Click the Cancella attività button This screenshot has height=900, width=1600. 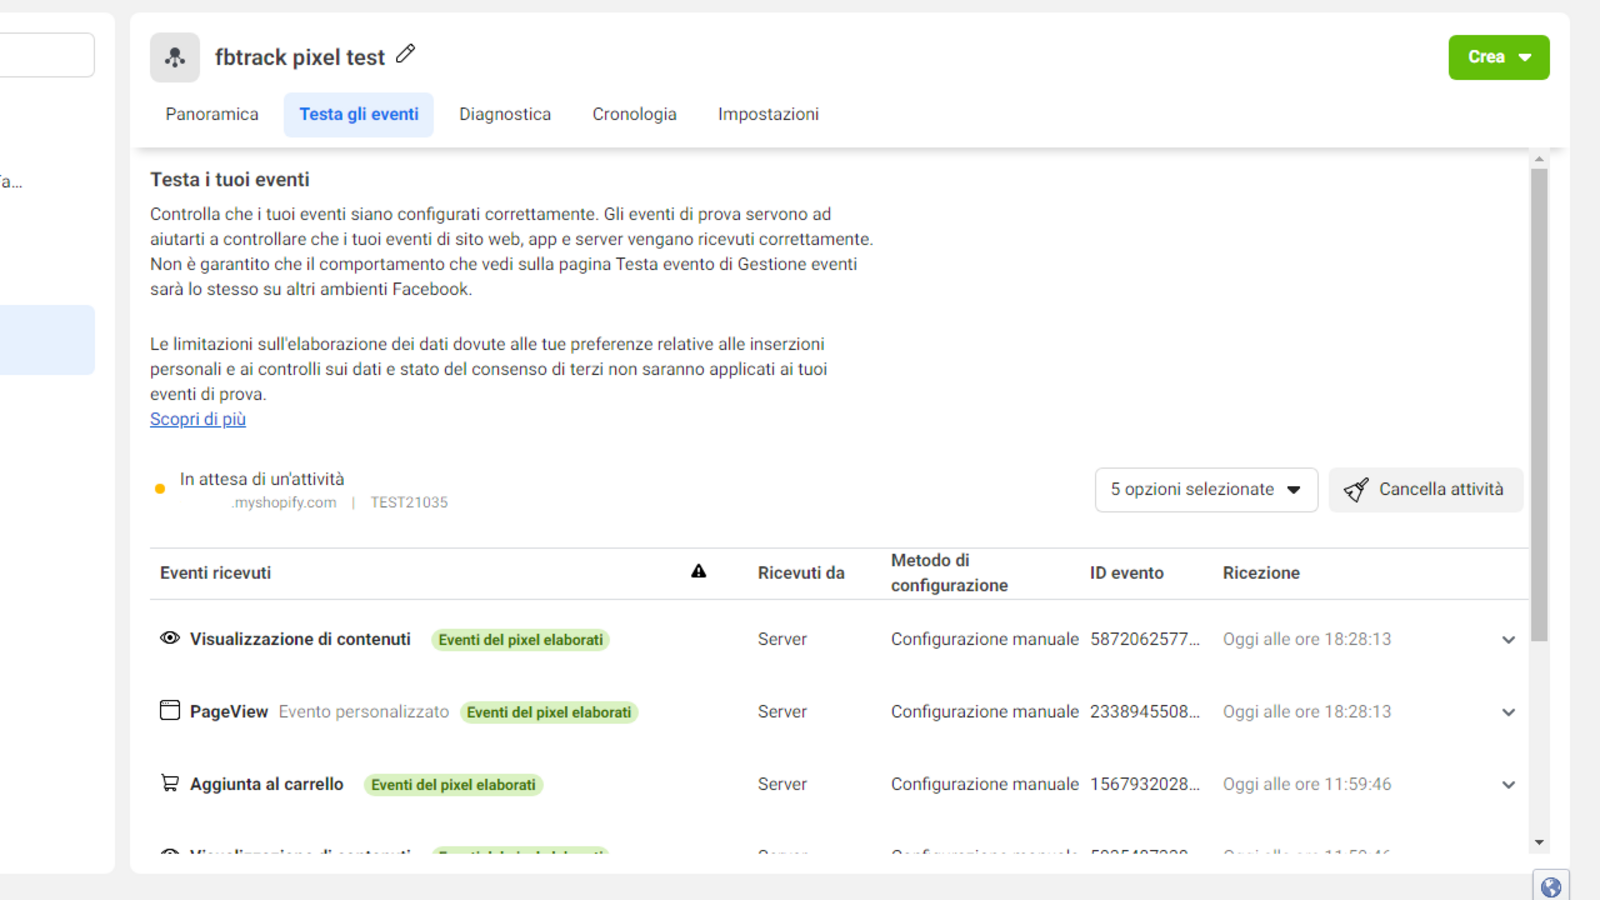[x=1426, y=490]
